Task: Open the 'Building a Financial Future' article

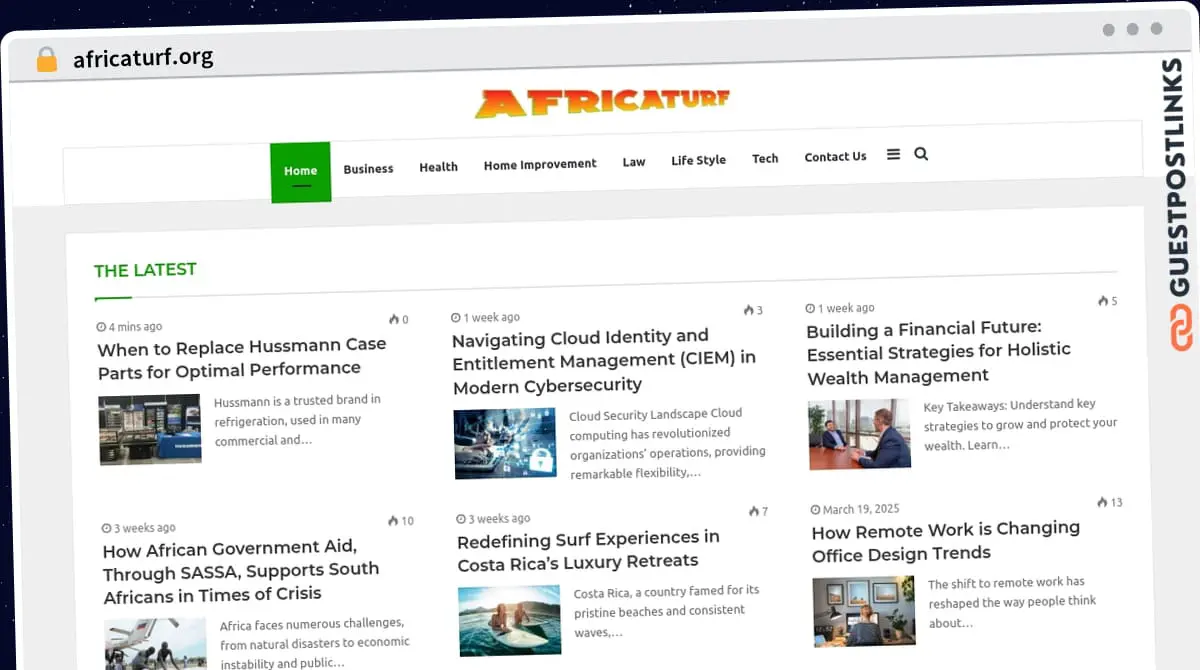Action: pos(938,352)
